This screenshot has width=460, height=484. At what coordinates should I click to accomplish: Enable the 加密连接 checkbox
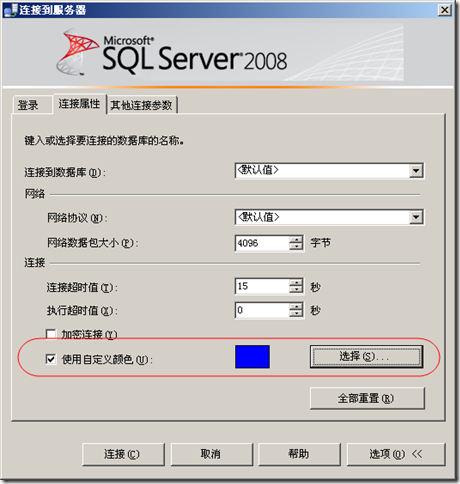[x=51, y=334]
